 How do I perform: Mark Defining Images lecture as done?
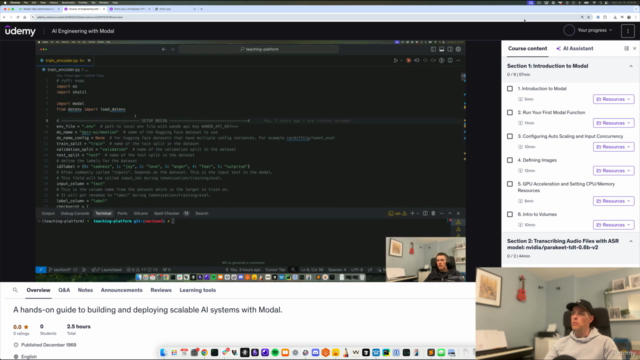(510, 160)
